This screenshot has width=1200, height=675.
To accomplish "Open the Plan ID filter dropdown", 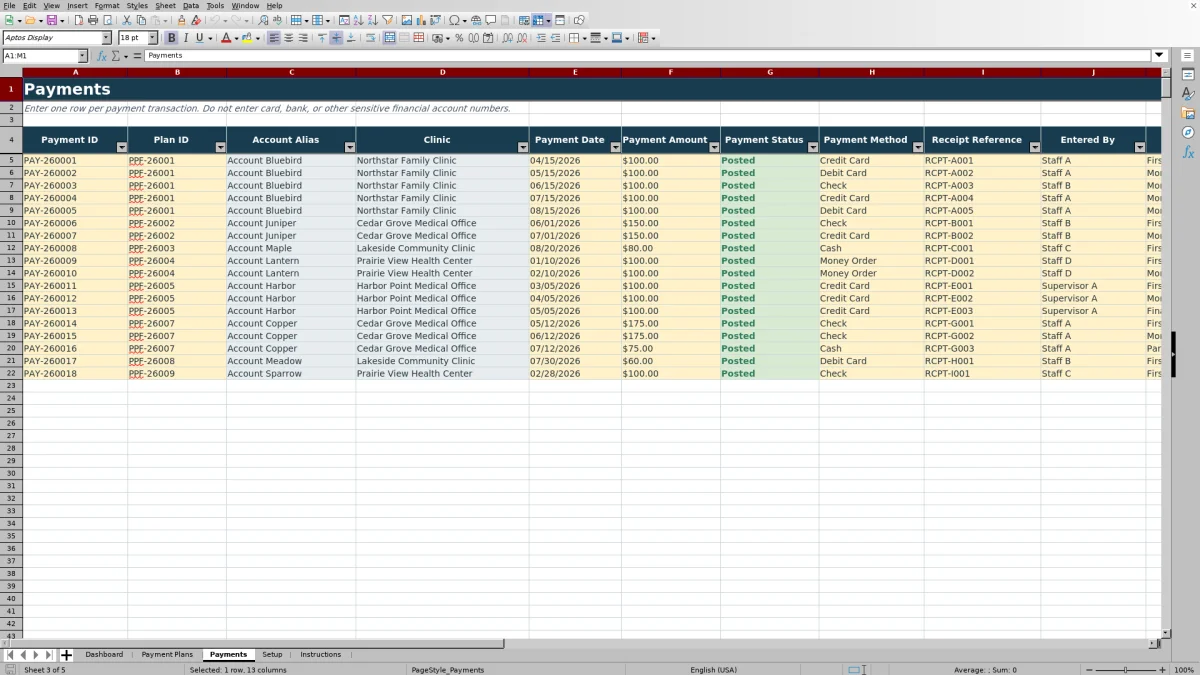I will 221,147.
